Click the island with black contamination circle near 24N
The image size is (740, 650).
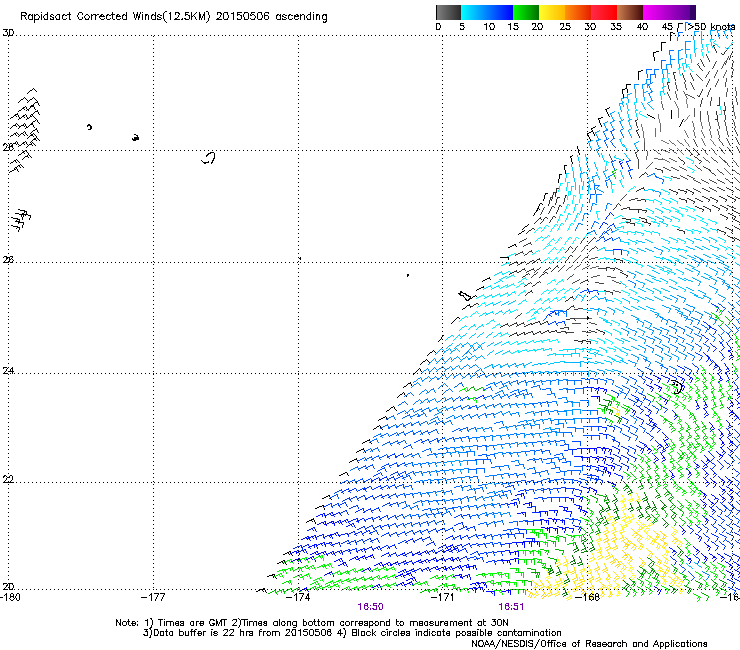click(677, 387)
